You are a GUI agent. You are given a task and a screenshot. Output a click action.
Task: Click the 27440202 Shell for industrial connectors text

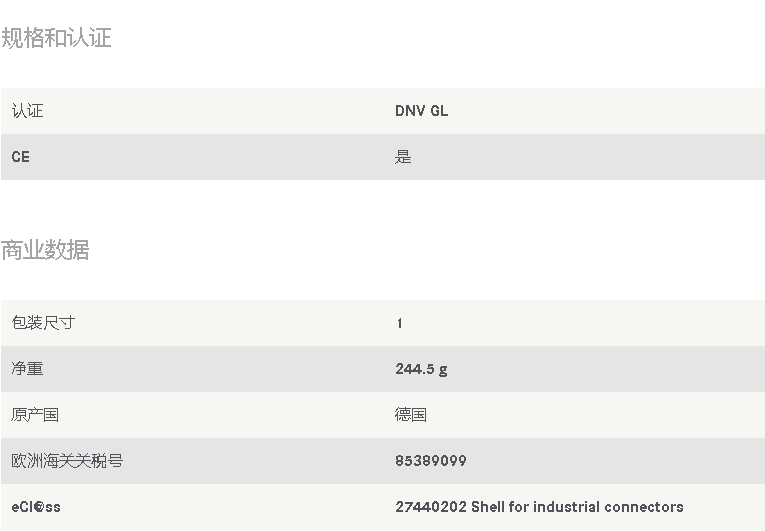pyautogui.click(x=539, y=507)
